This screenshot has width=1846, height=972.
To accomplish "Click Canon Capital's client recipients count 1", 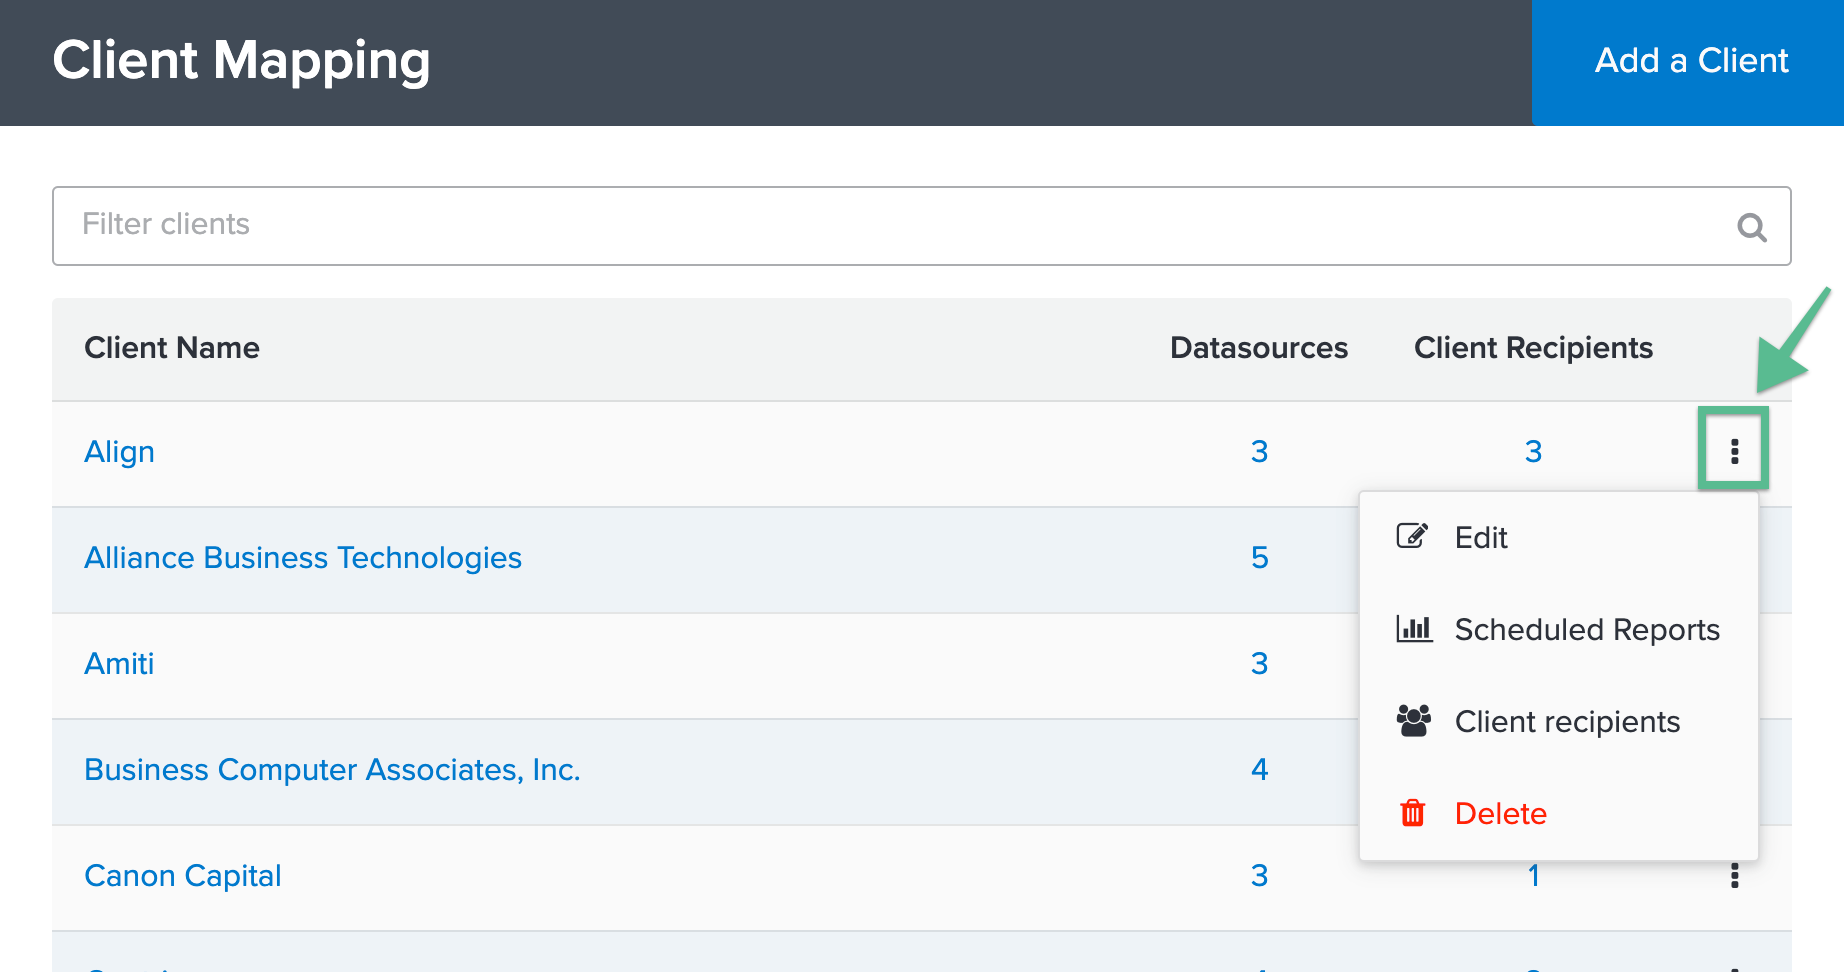I will pyautogui.click(x=1533, y=876).
